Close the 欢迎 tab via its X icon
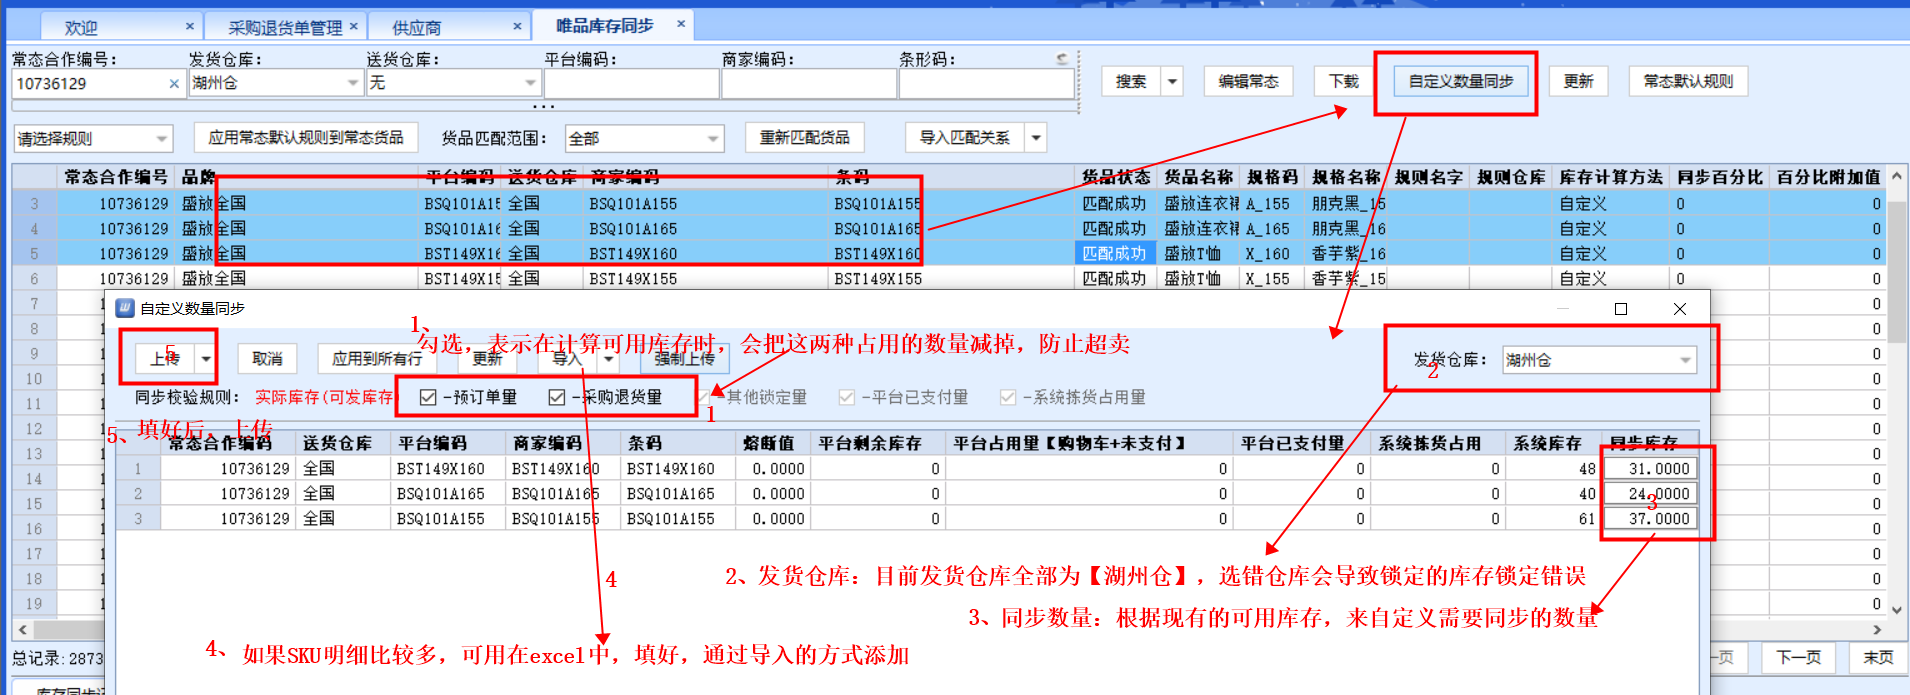 coord(190,26)
